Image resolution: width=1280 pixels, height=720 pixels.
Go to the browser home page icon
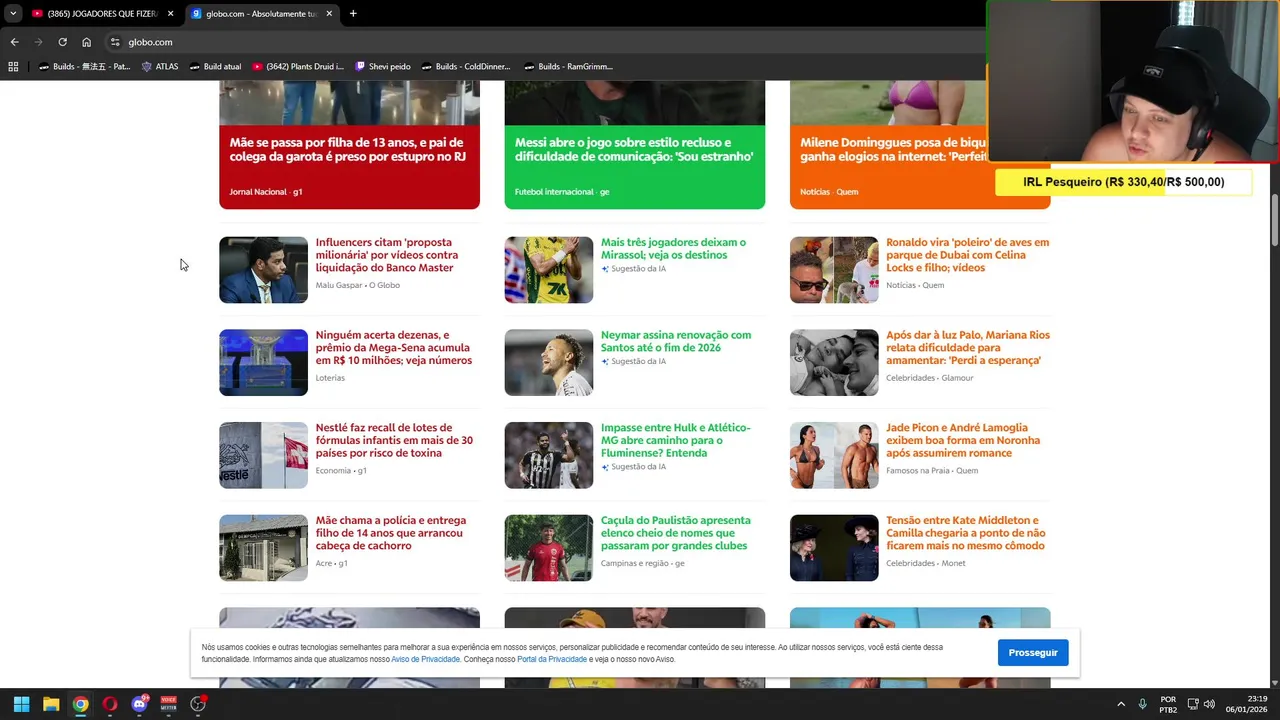(86, 42)
